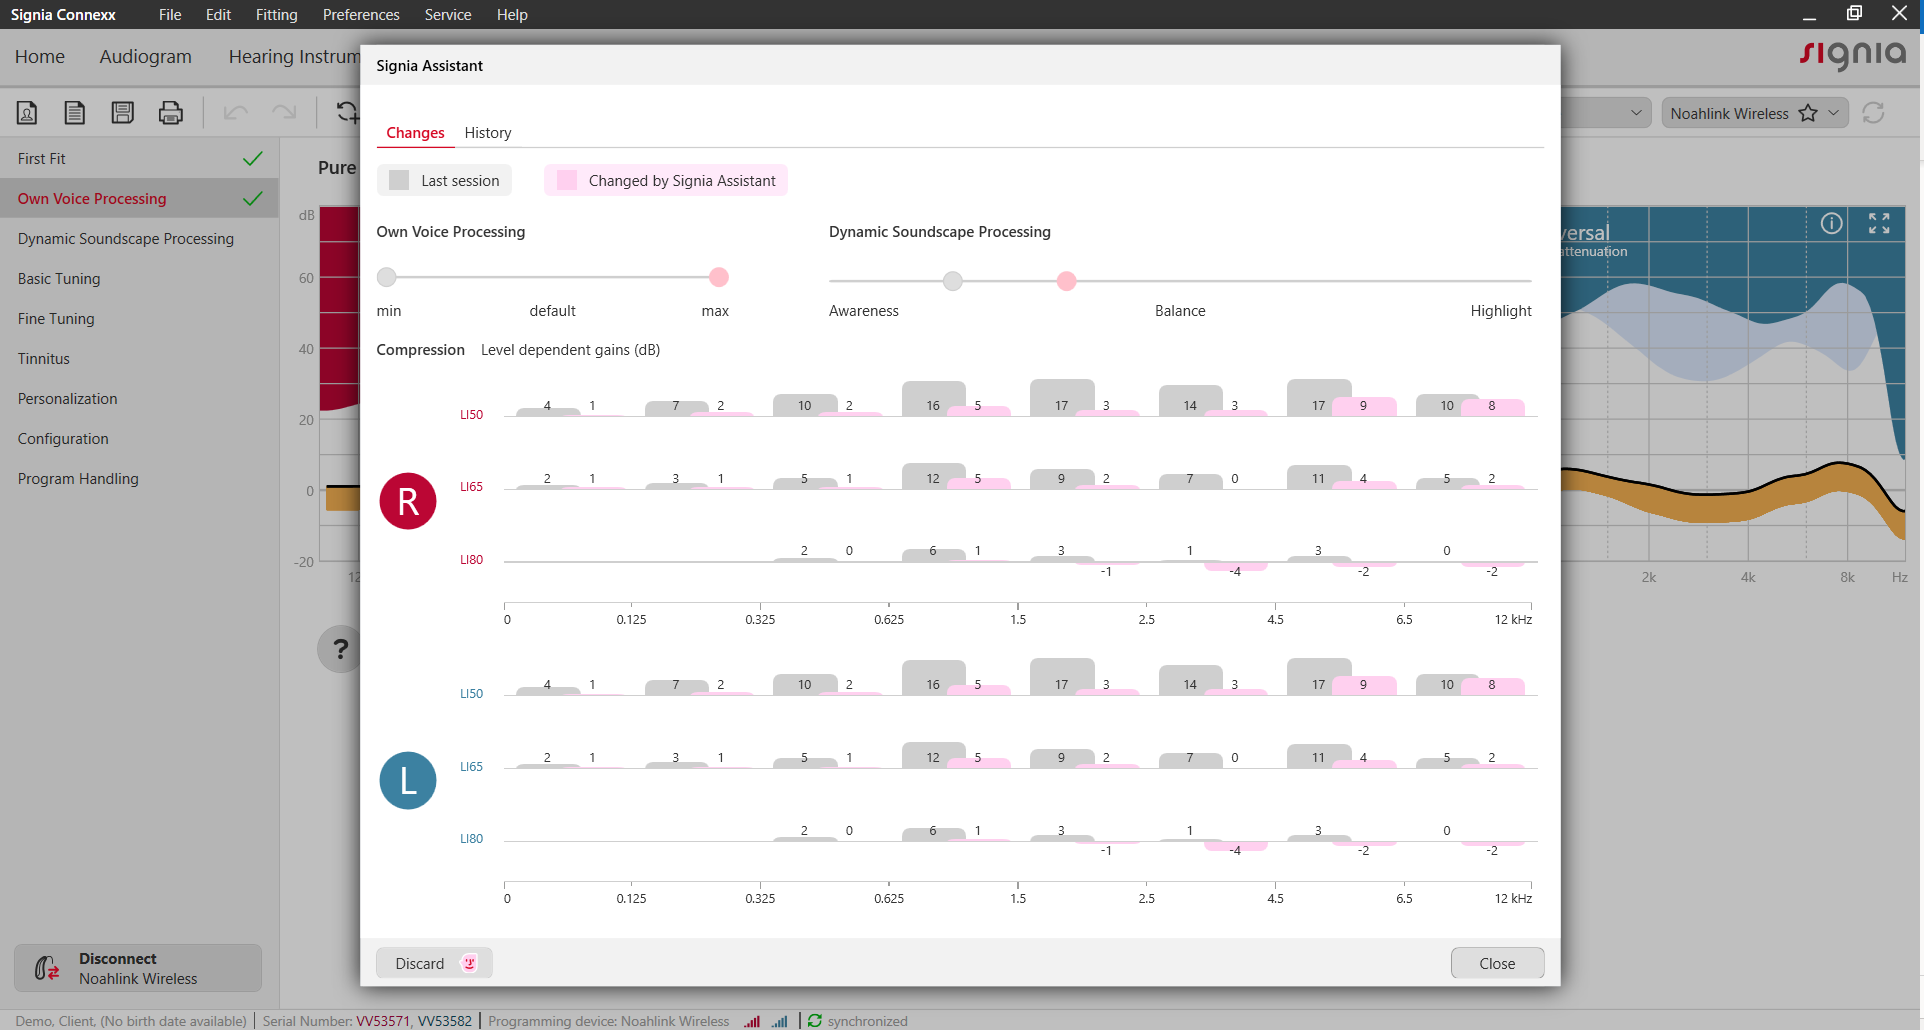Select the right ear R badge
The image size is (1924, 1030).
tap(408, 501)
